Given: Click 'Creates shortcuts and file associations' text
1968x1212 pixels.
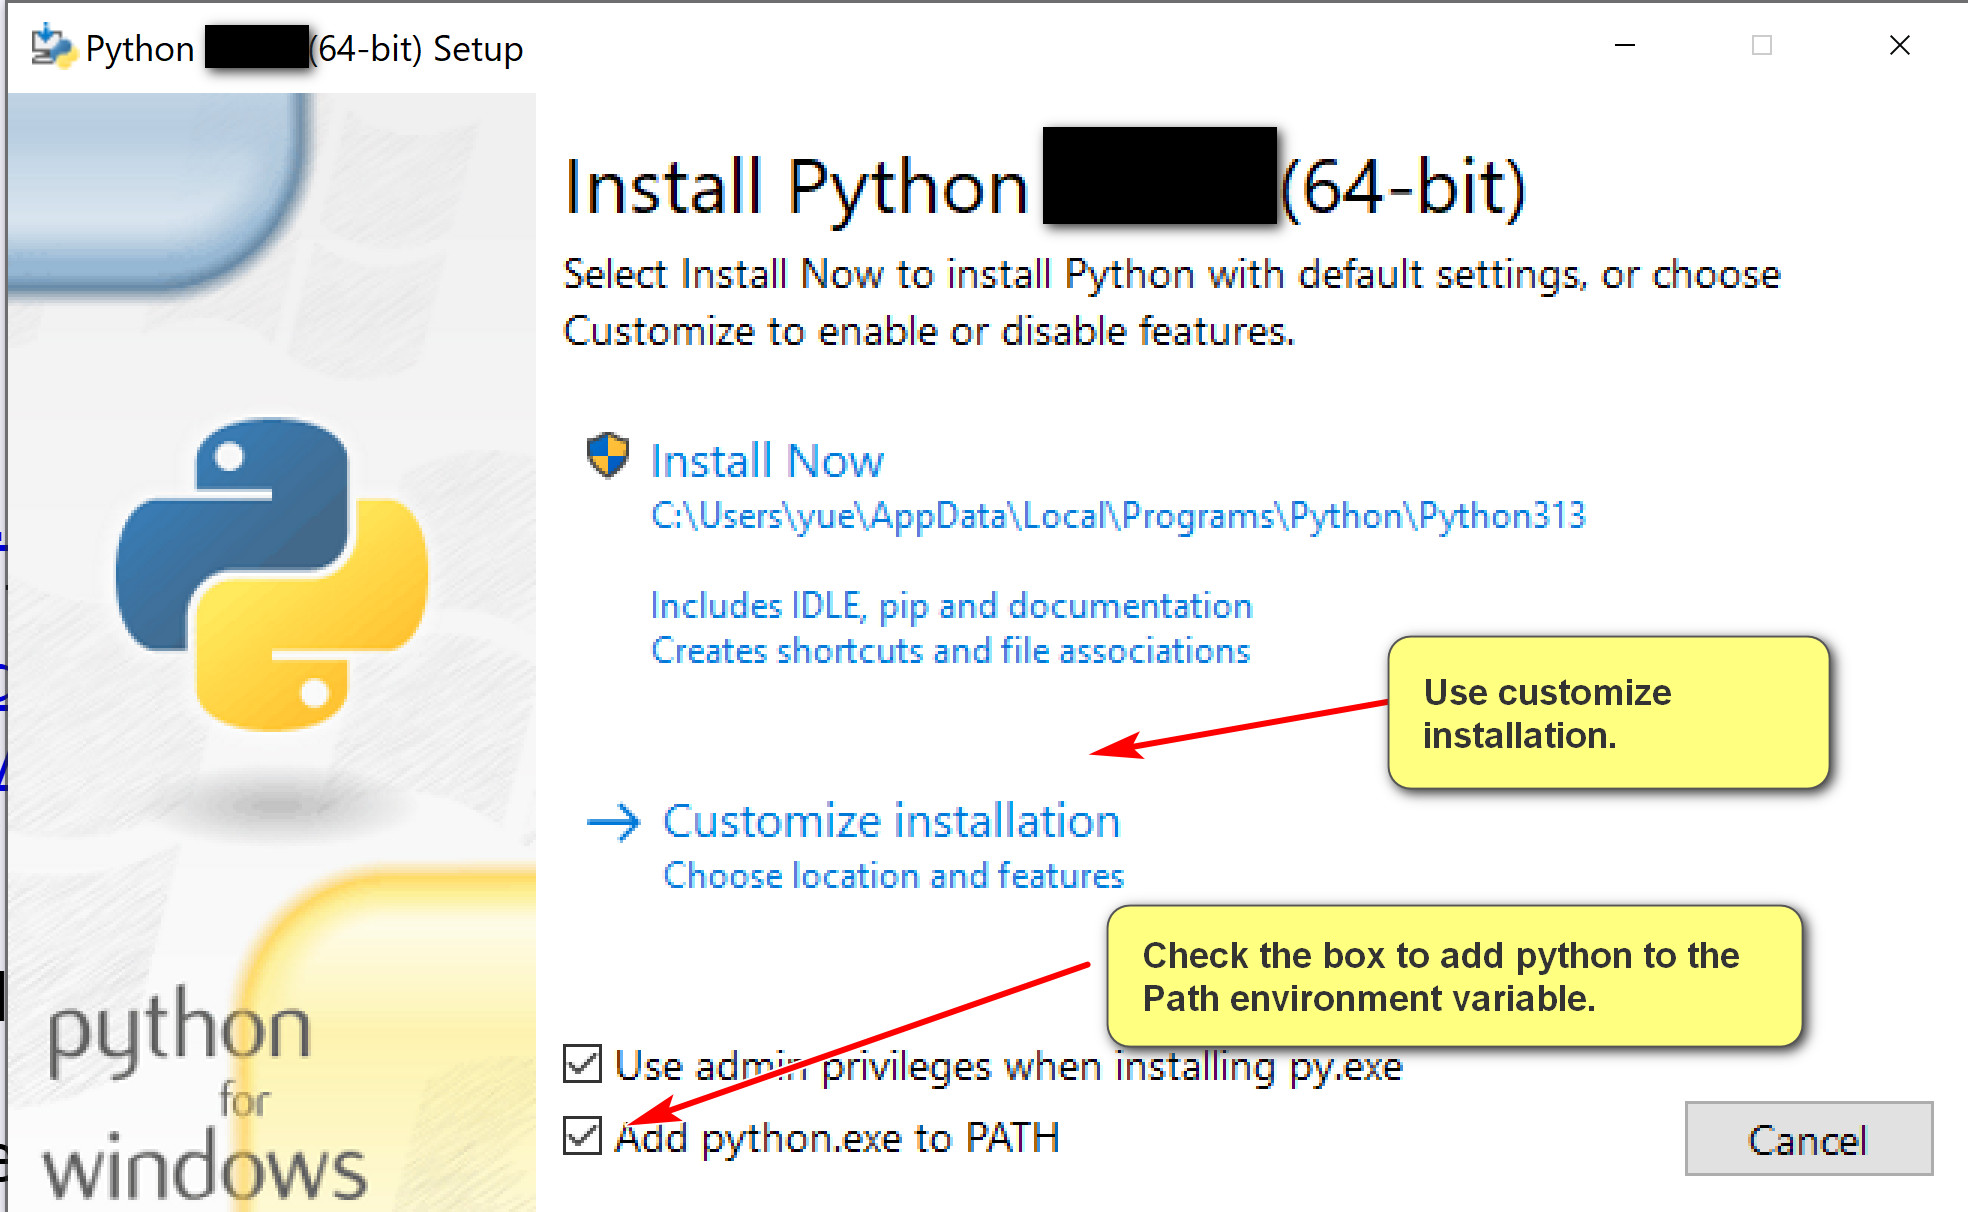Looking at the screenshot, I should [x=950, y=651].
